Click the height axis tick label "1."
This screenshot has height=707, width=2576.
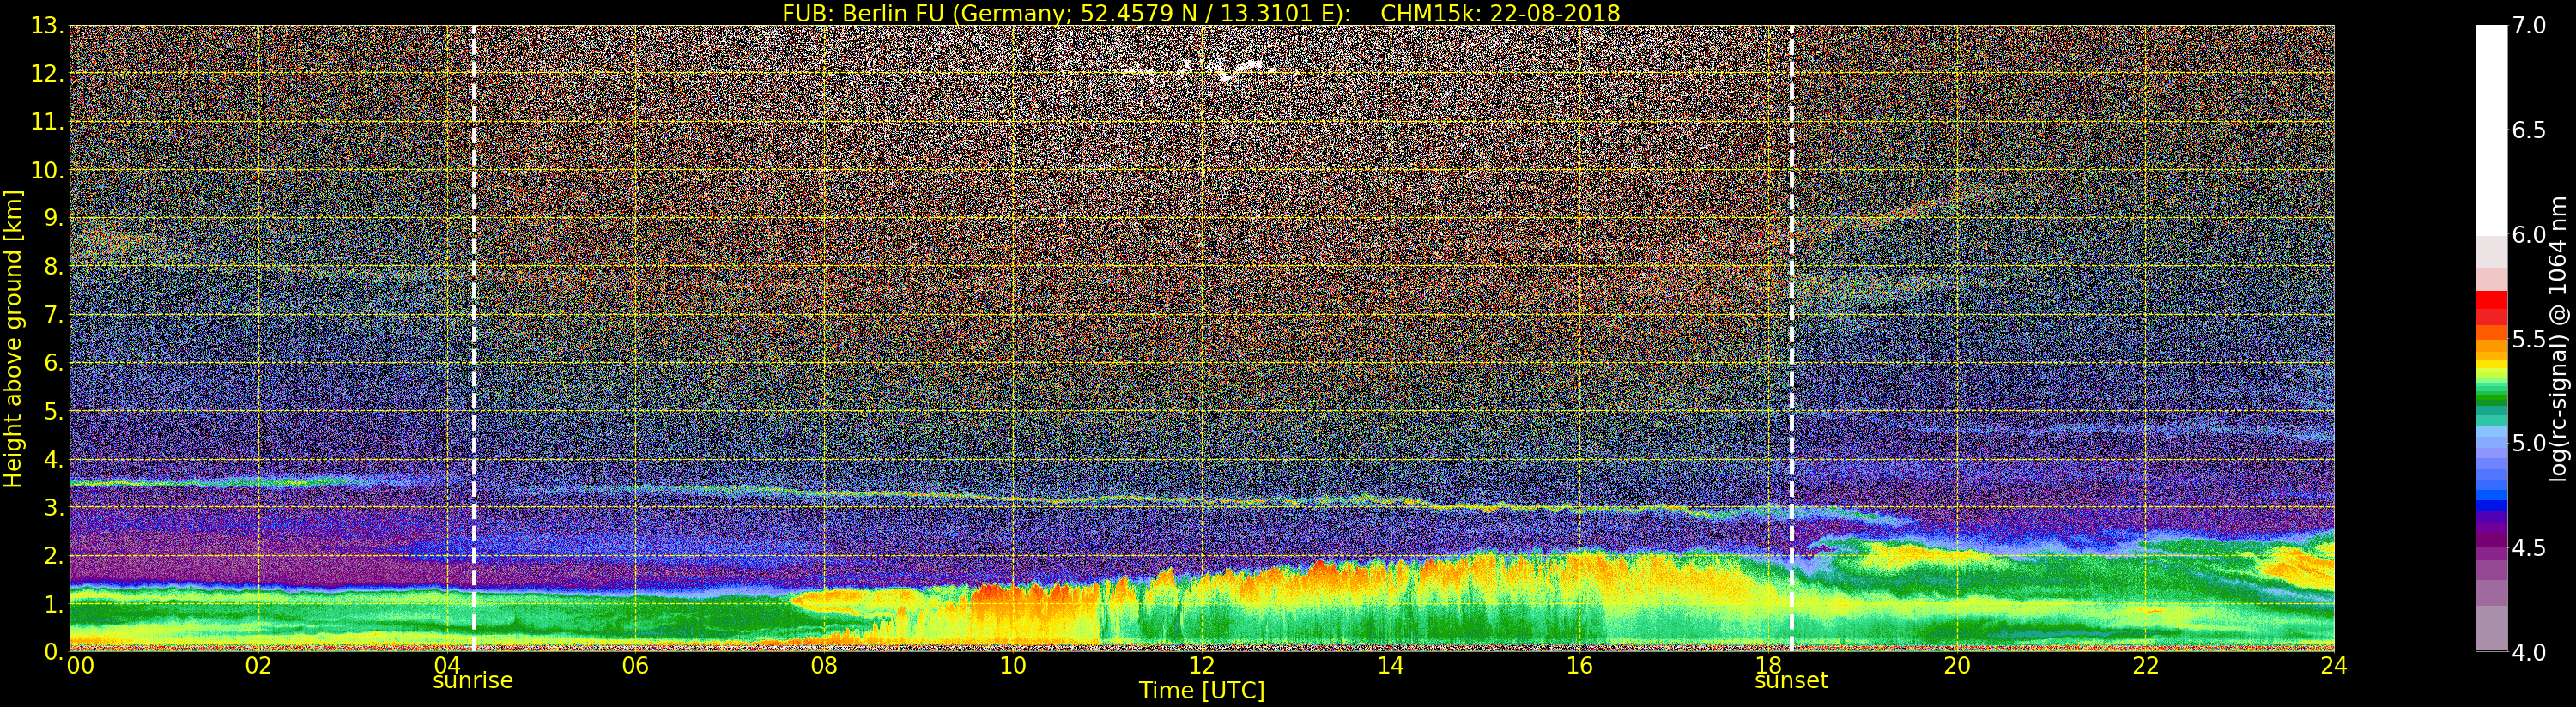coord(52,604)
